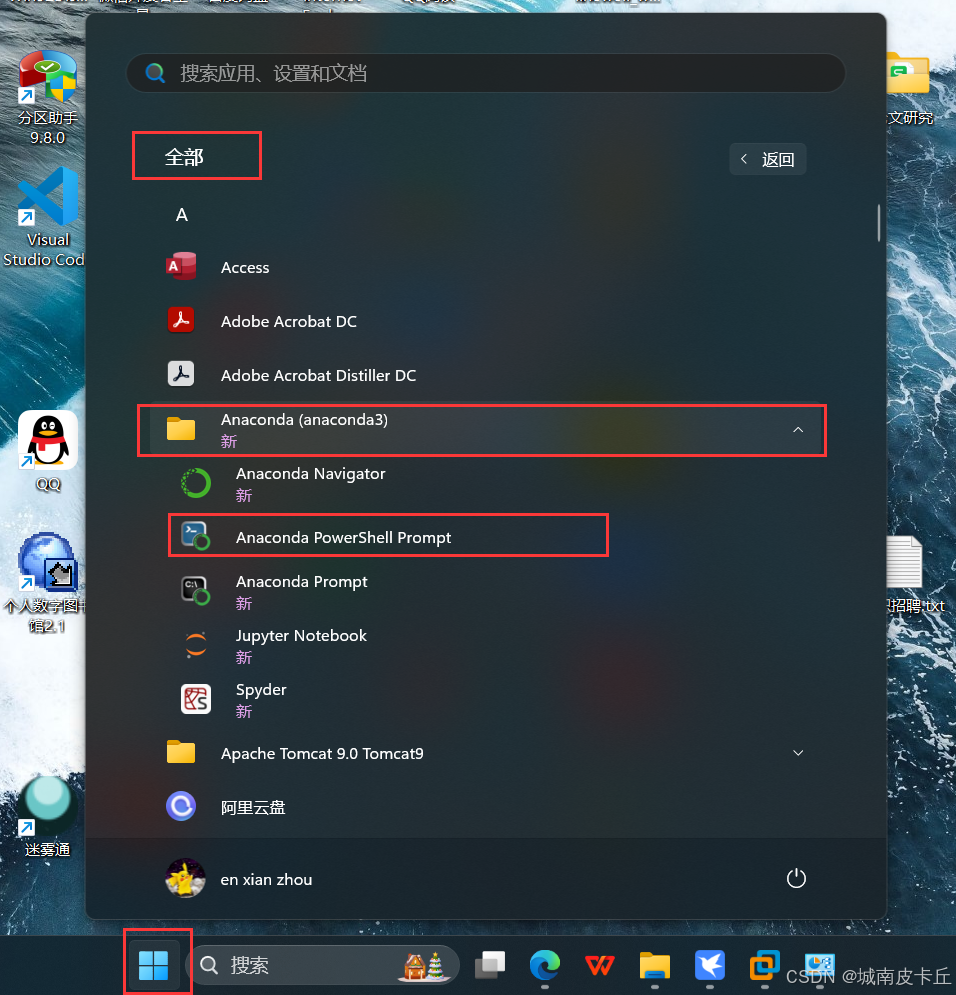Jump to letter index A
The image size is (956, 995).
coord(181,215)
